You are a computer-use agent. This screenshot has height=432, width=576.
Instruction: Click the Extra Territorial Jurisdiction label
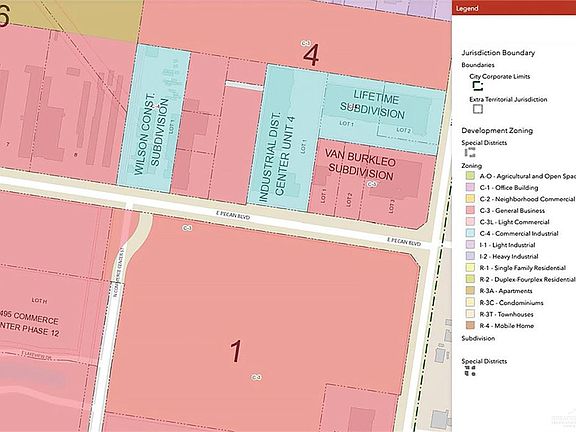[508, 100]
